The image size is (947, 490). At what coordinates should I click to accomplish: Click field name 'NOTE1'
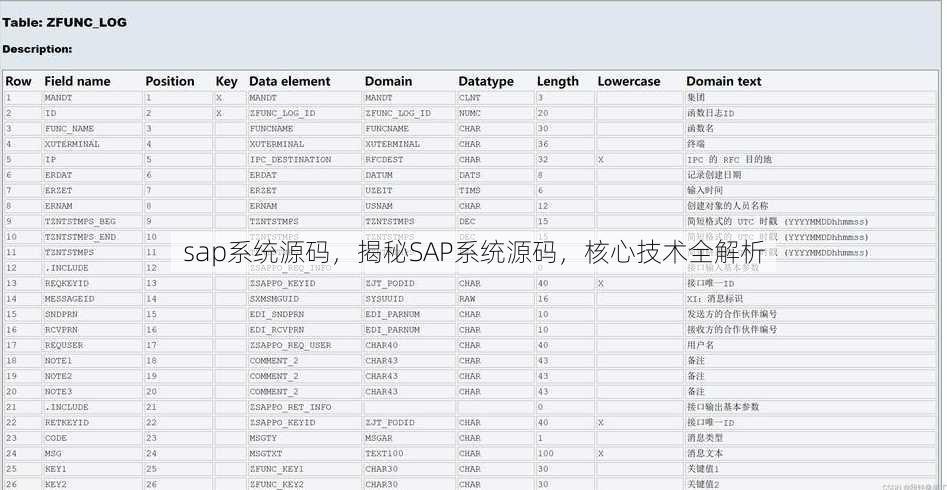point(59,361)
